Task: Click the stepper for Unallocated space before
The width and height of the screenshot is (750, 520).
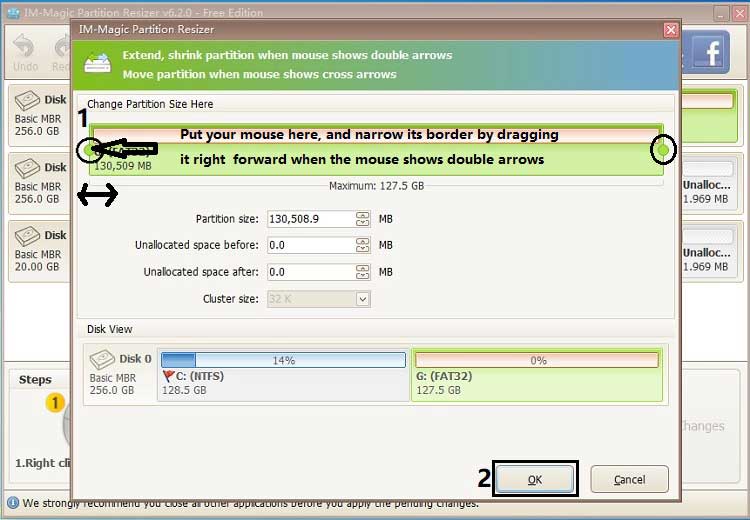Action: (x=362, y=245)
